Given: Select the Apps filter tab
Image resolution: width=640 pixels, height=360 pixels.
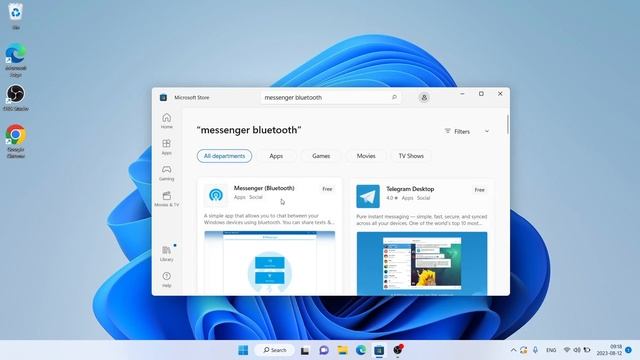Looking at the screenshot, I should [276, 156].
